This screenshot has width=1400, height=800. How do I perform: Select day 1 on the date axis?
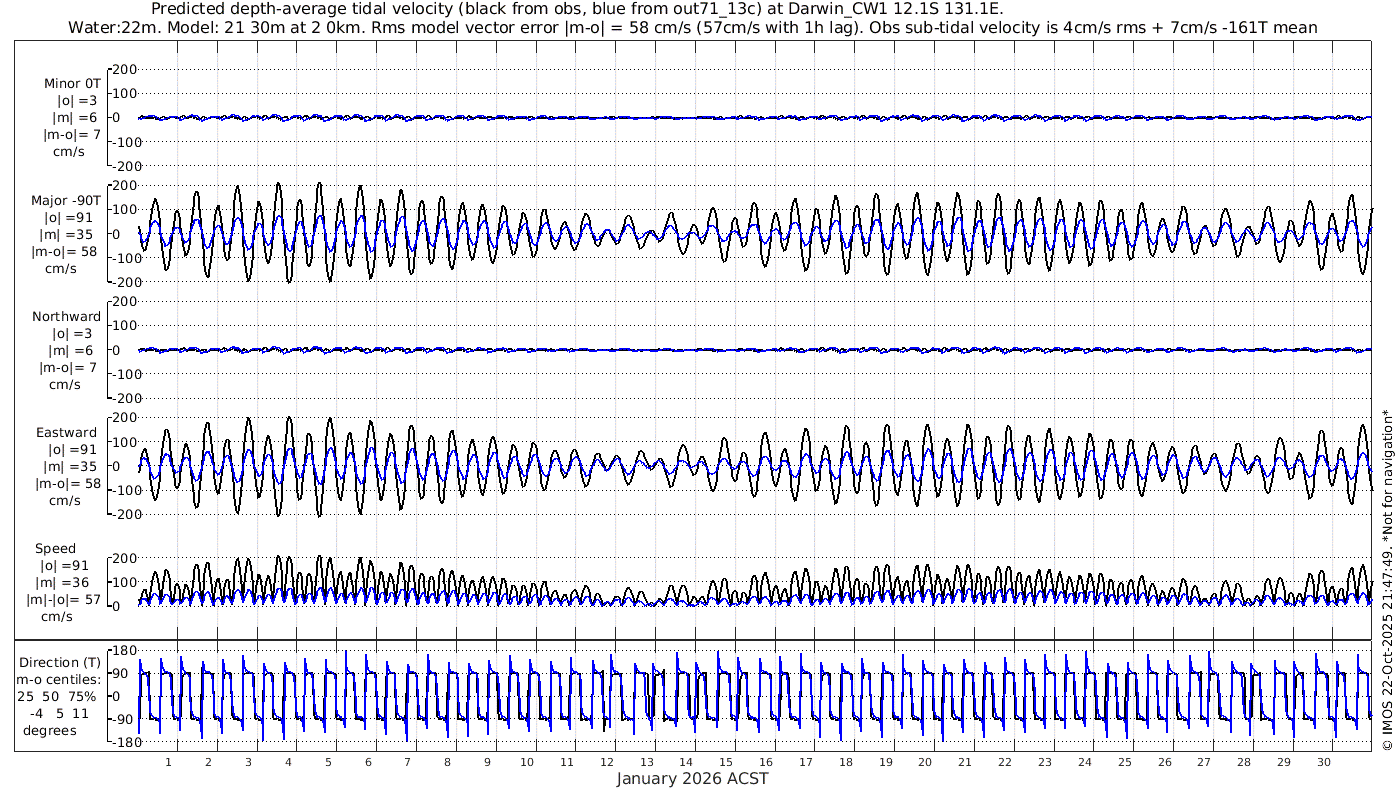point(168,762)
